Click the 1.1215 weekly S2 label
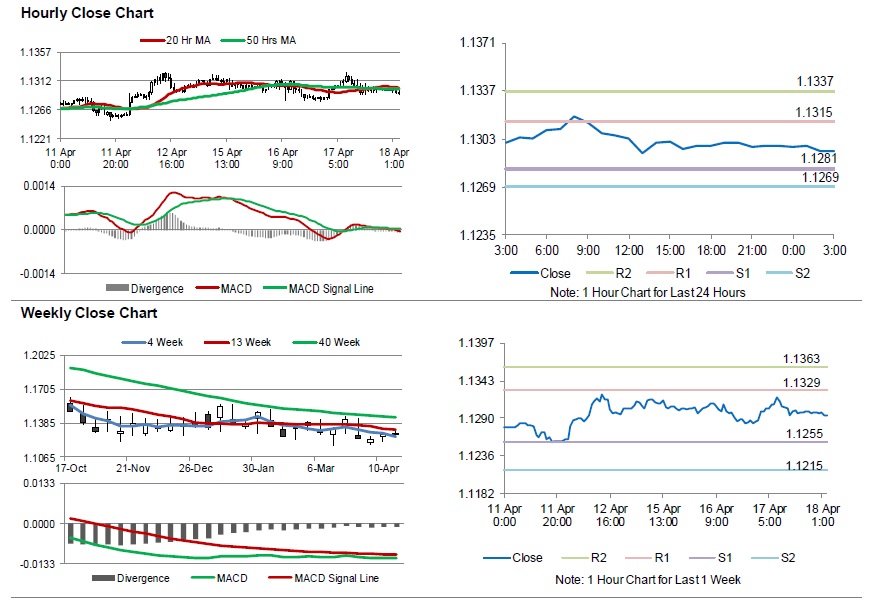Image resolution: width=873 pixels, height=601 pixels. [803, 466]
